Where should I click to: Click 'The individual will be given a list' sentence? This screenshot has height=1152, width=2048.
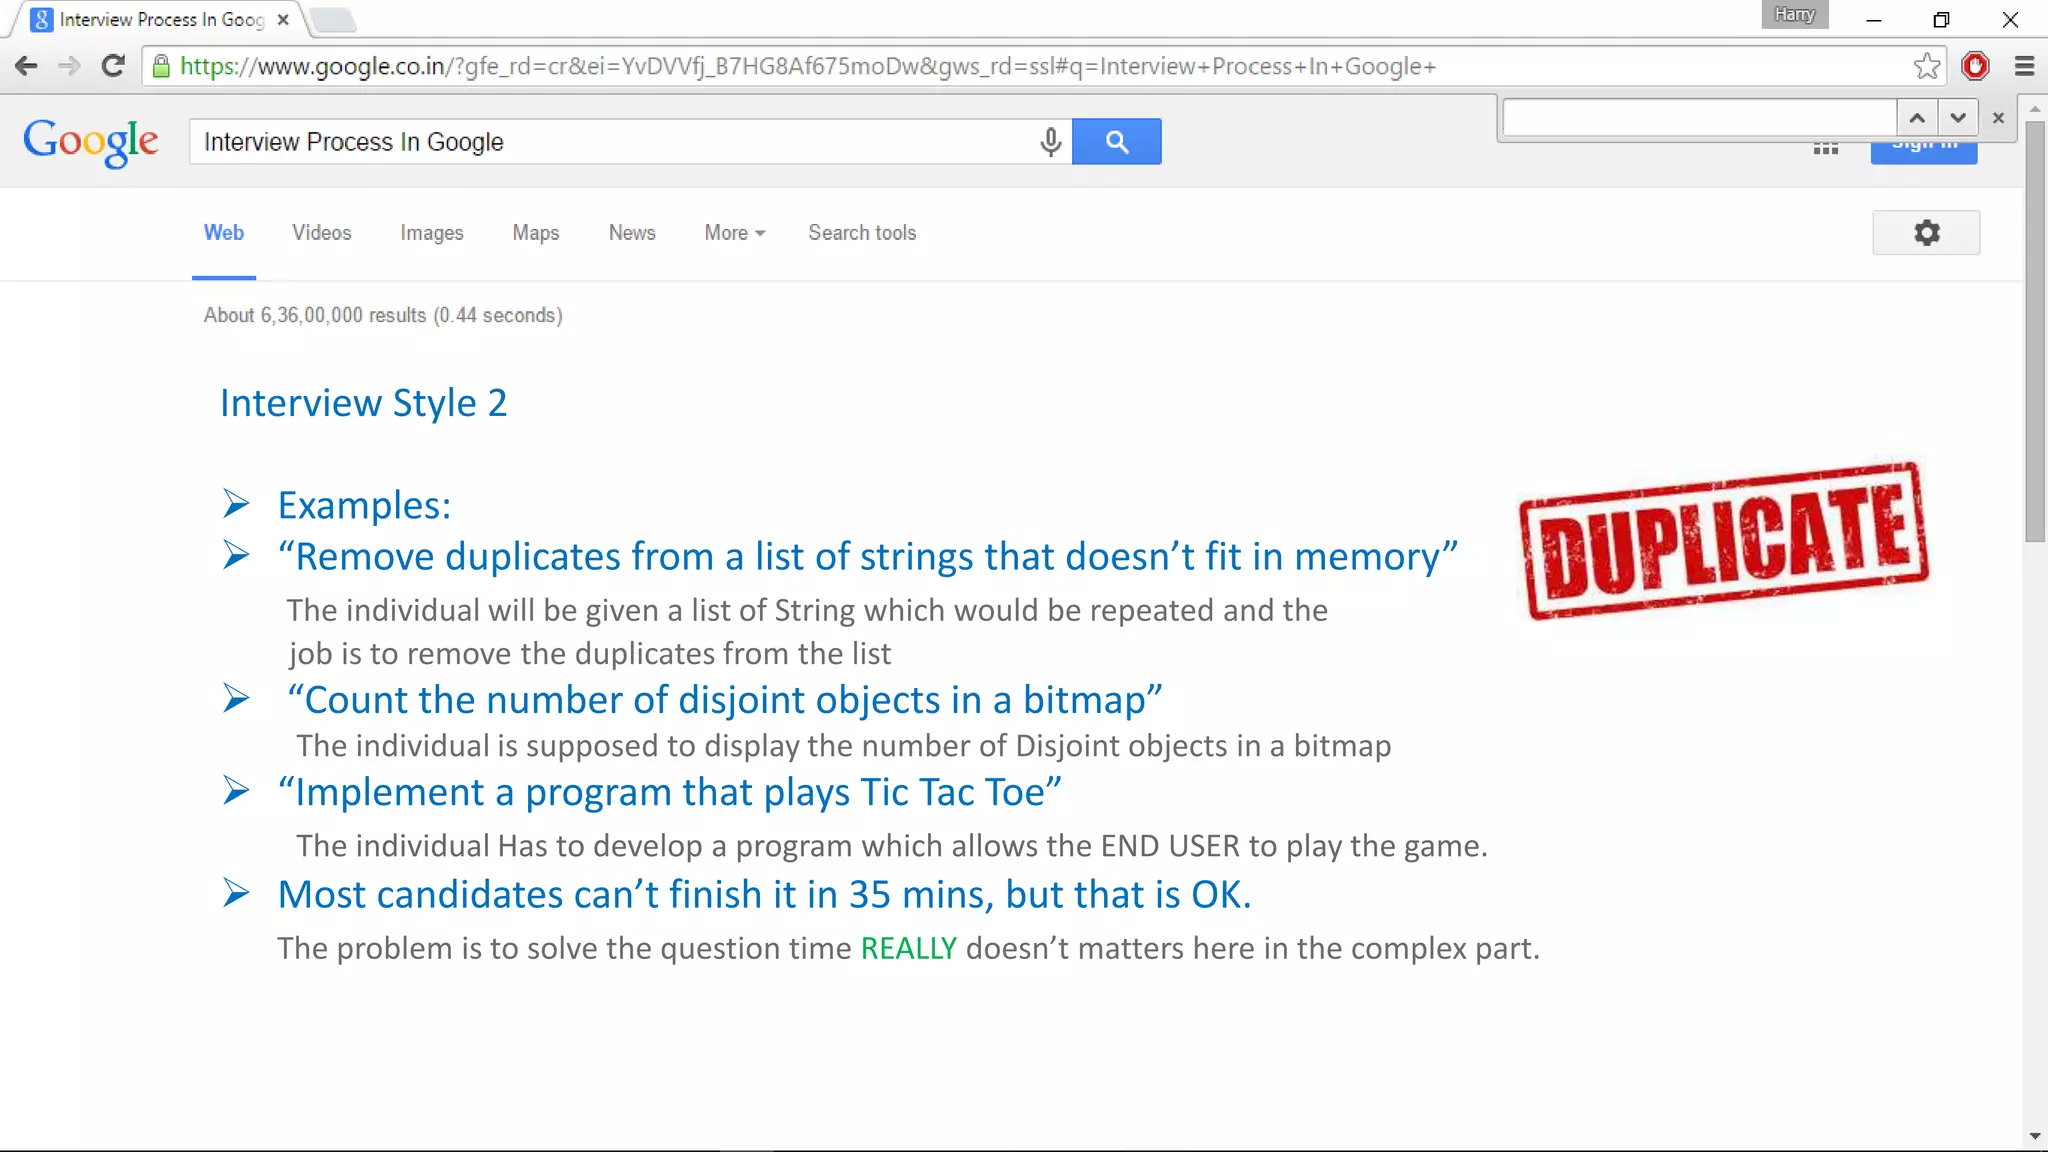pyautogui.click(x=807, y=610)
